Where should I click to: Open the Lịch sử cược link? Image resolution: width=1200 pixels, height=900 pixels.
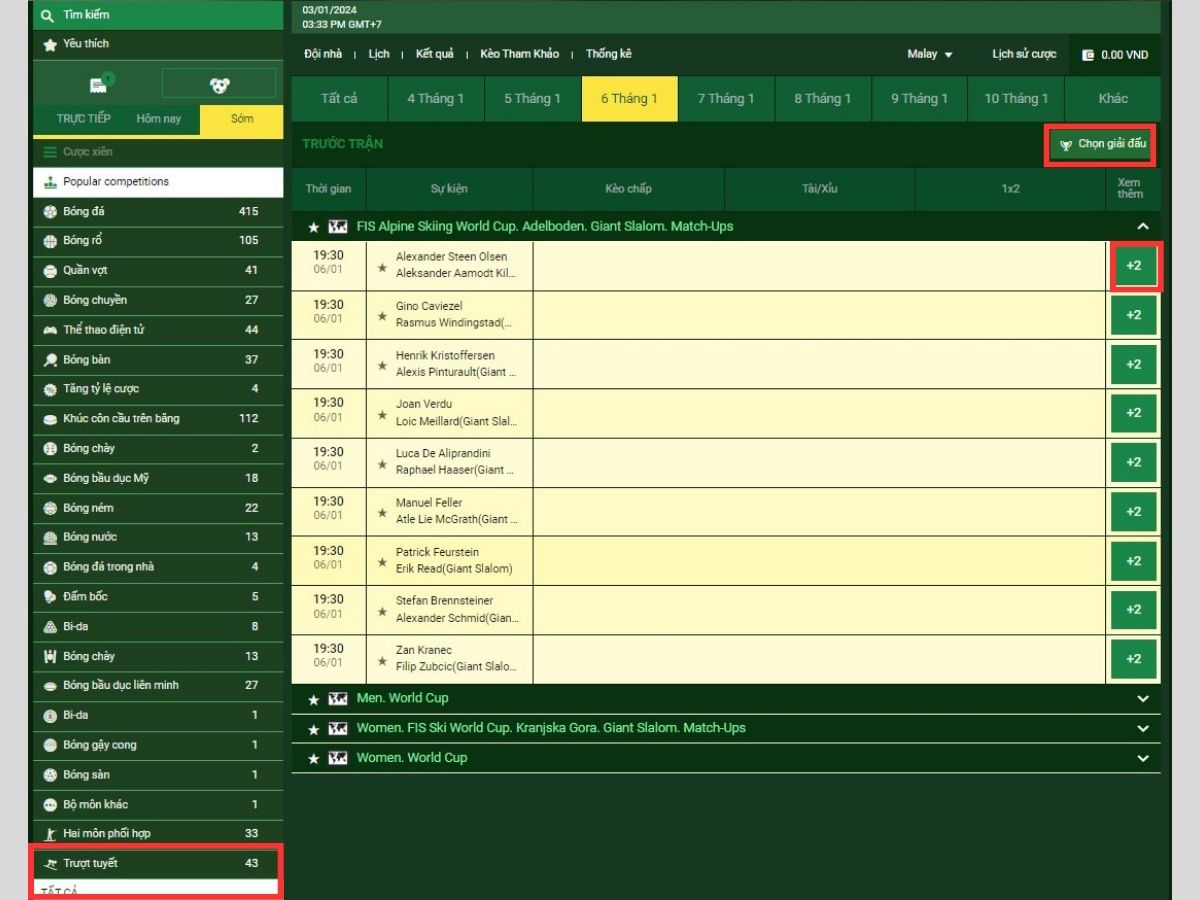pyautogui.click(x=1024, y=54)
